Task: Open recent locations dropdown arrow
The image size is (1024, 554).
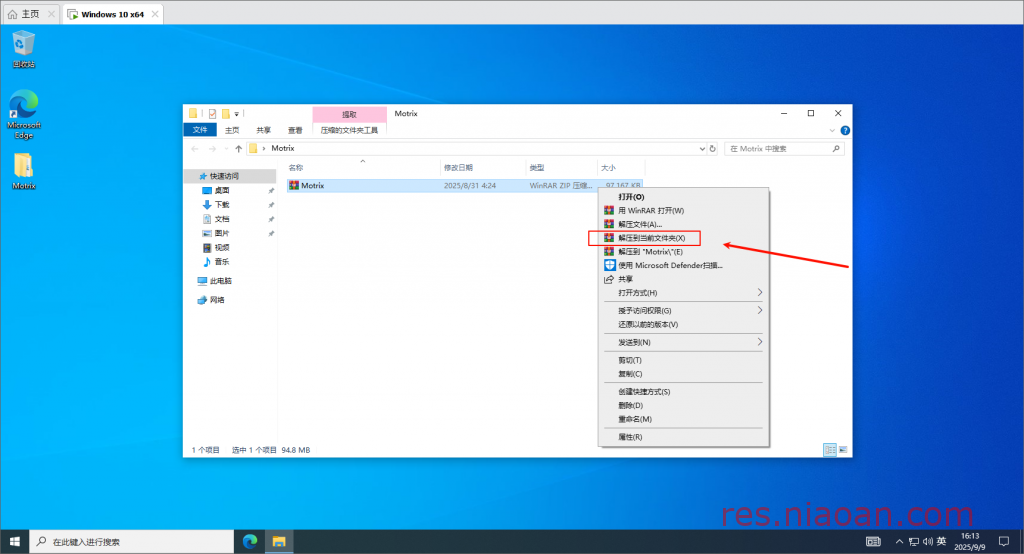Action: [x=226, y=149]
